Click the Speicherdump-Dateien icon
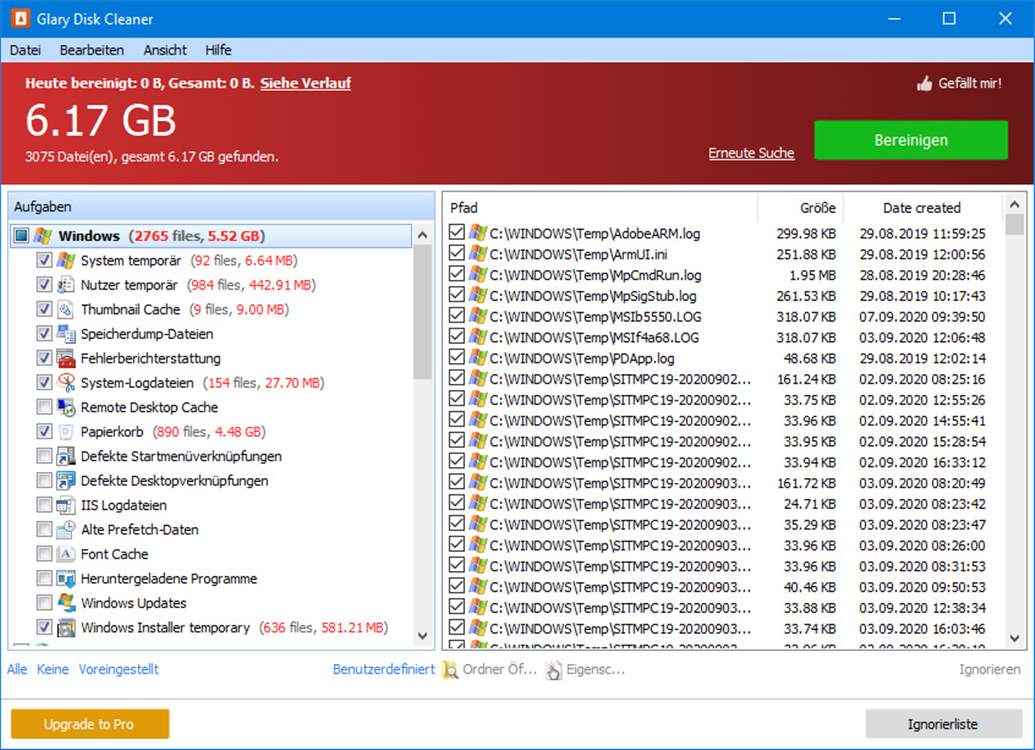This screenshot has height=750, width=1035. 66,333
